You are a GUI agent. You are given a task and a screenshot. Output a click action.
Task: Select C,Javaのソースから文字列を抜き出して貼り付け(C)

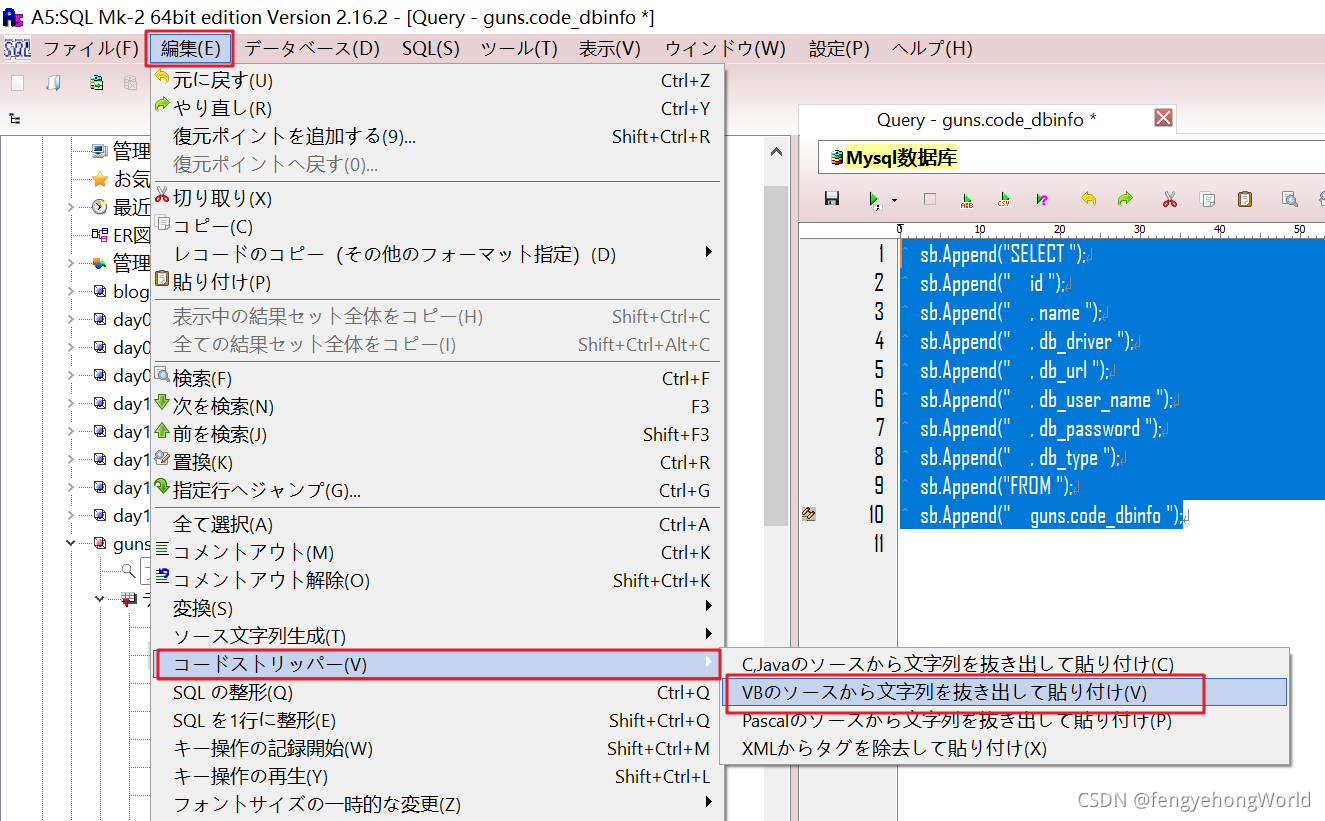1004,665
